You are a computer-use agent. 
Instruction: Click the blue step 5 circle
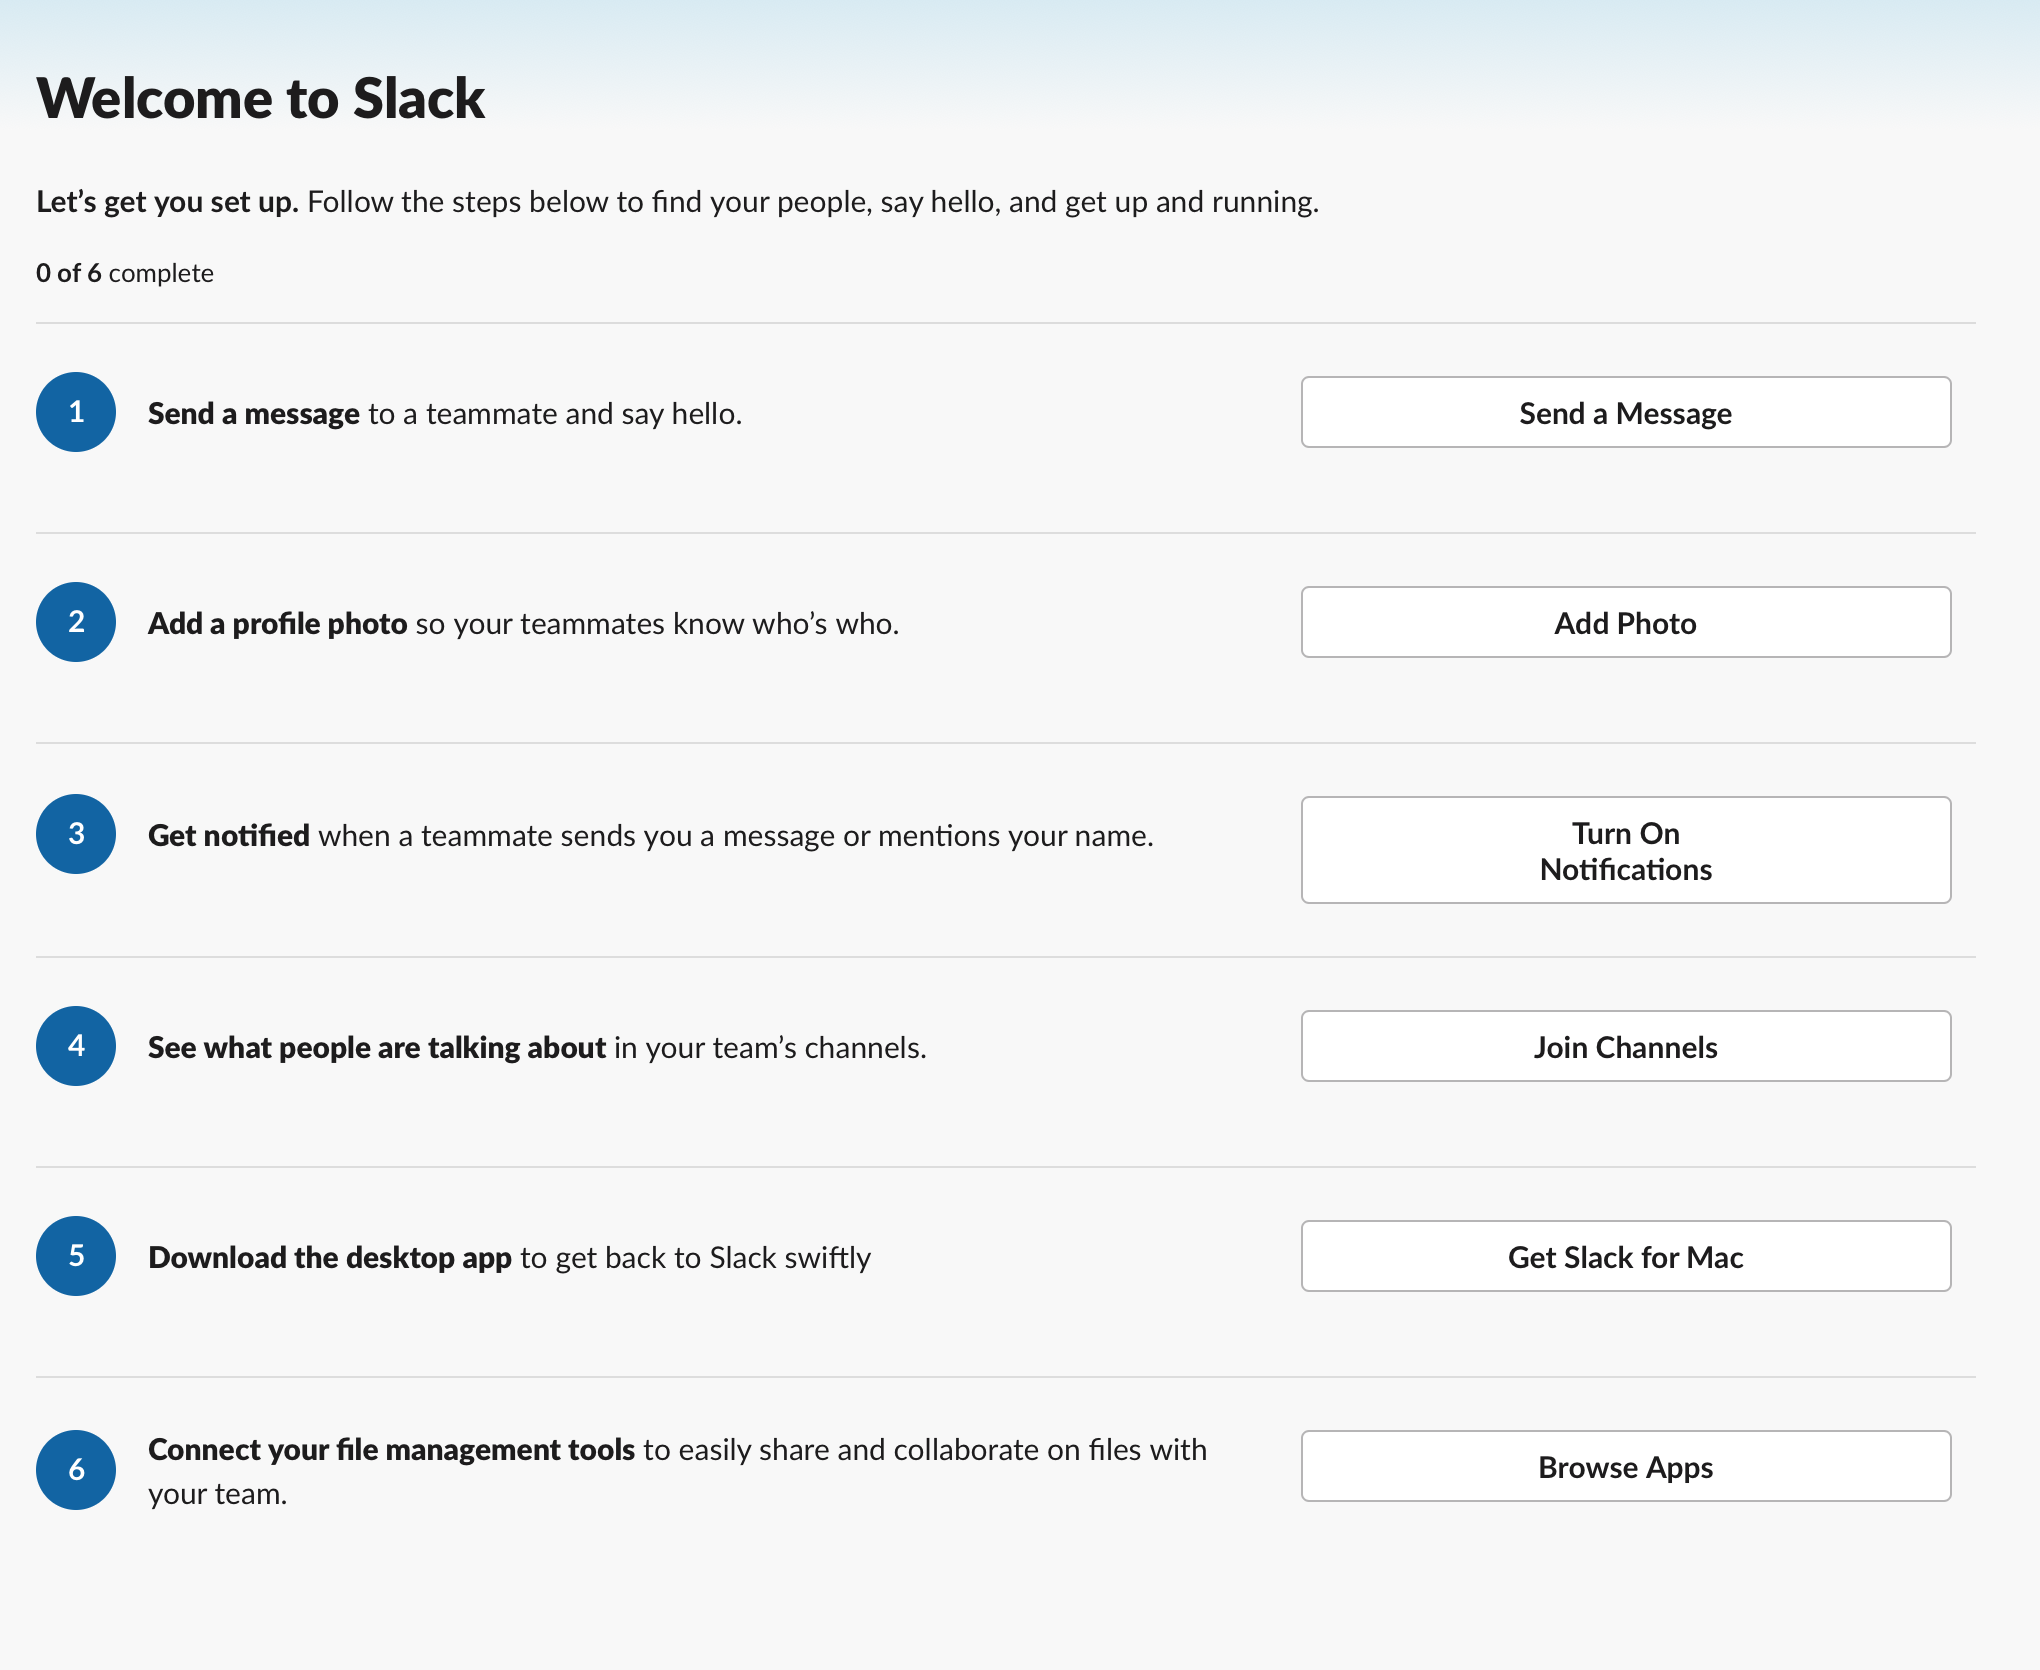pyautogui.click(x=76, y=1256)
